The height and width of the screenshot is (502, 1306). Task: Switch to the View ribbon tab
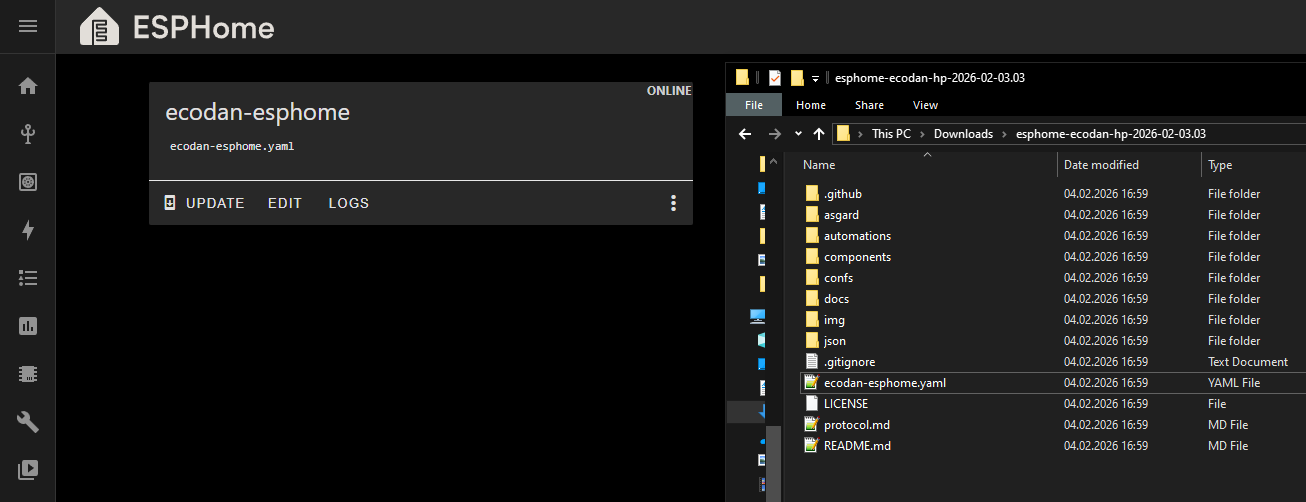pos(925,105)
